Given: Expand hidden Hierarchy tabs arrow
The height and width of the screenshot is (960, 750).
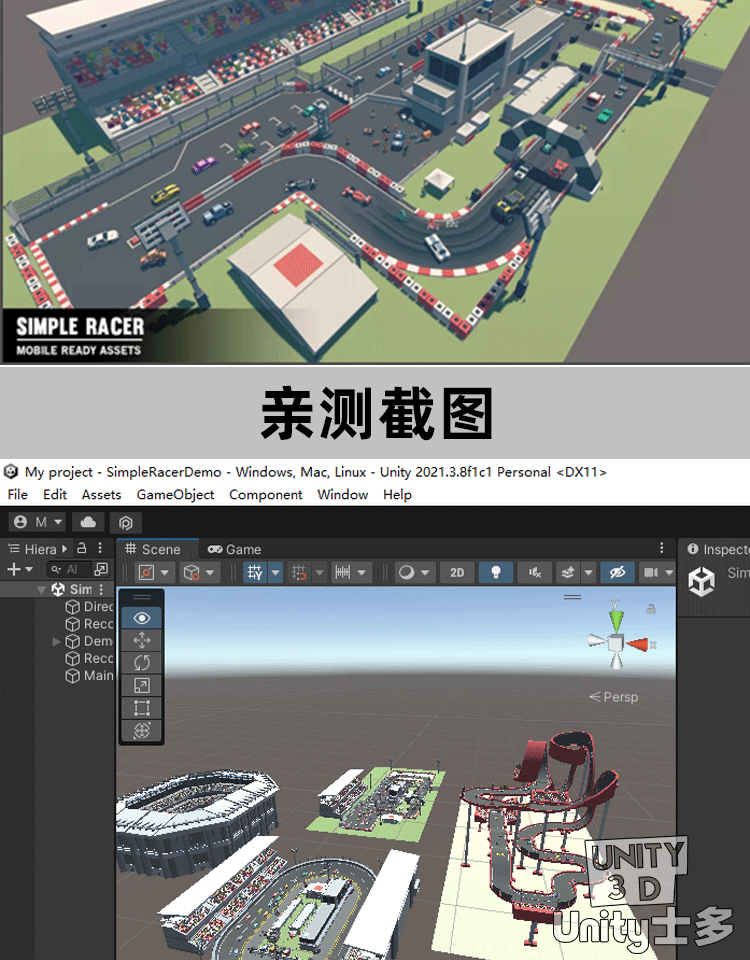Looking at the screenshot, I should [65, 548].
